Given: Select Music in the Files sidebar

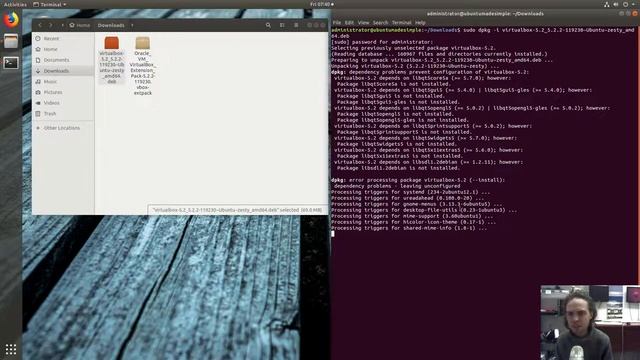Looking at the screenshot, I should tap(63, 82).
